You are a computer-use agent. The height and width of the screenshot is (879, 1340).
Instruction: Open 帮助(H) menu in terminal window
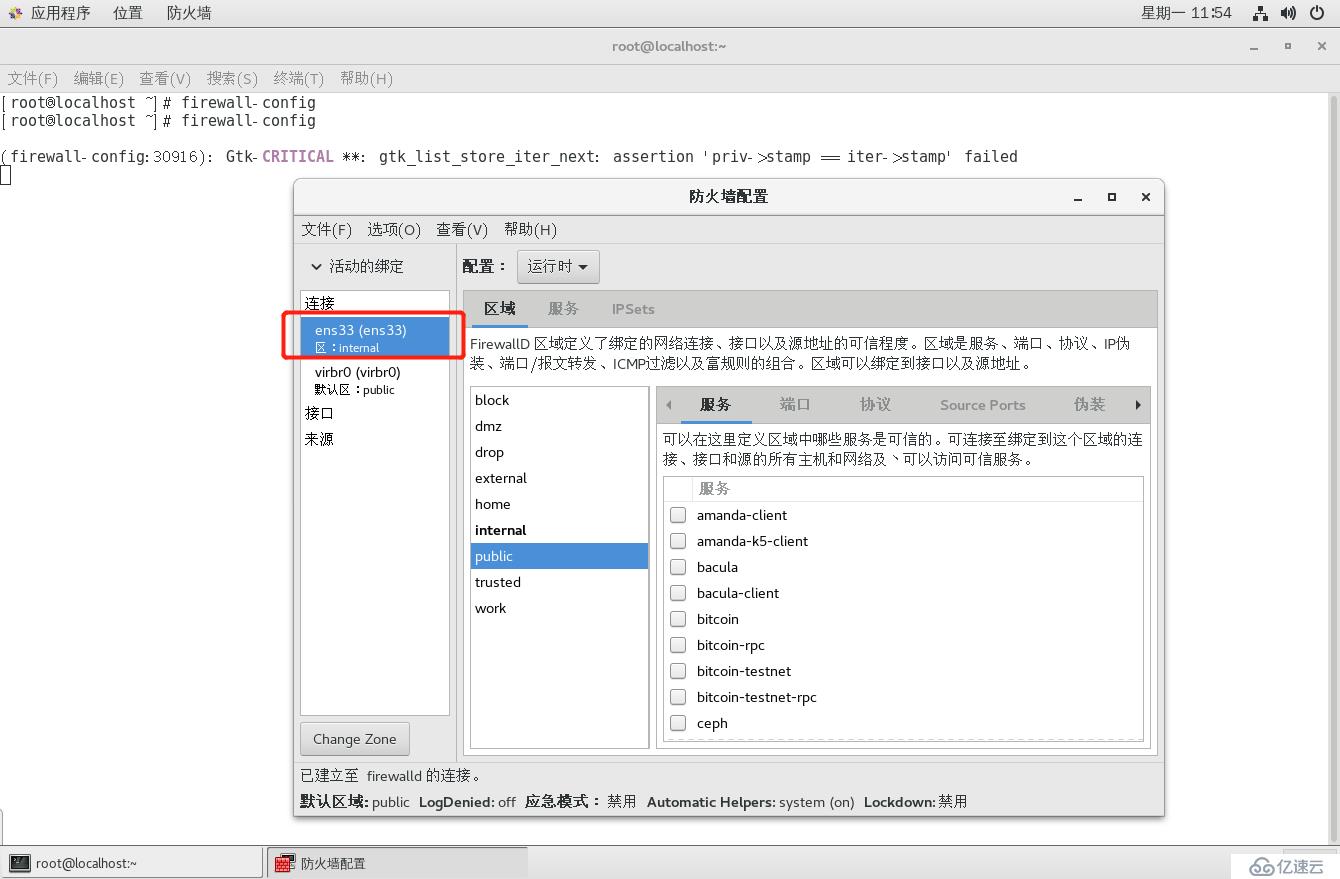pos(366,78)
